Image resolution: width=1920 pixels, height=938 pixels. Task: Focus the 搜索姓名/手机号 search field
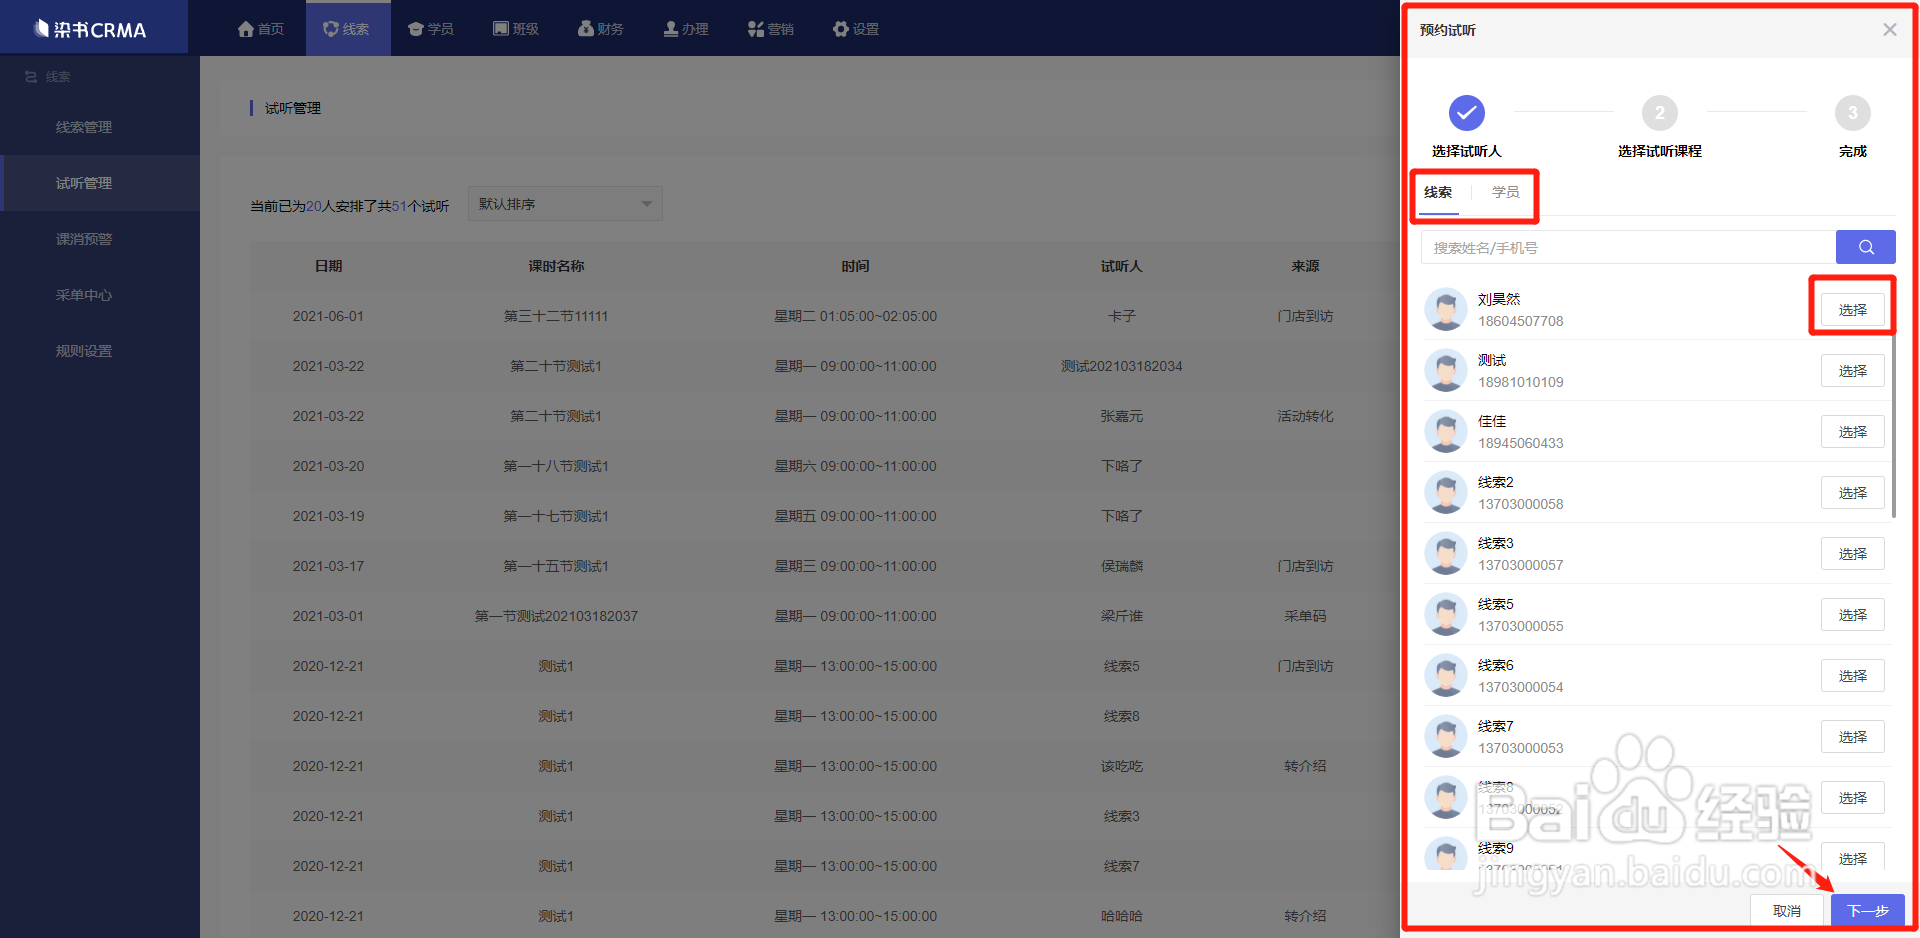click(1628, 248)
